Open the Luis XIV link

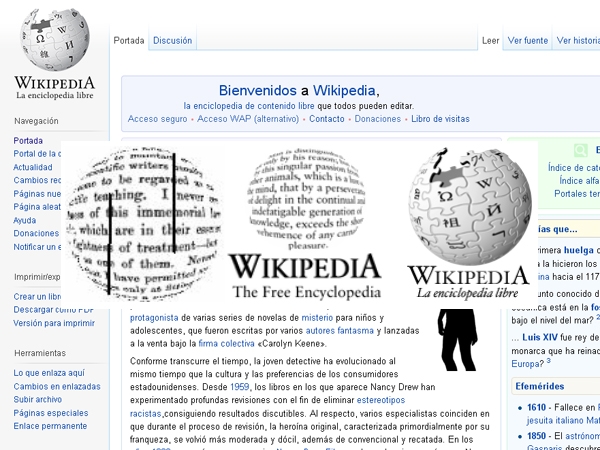click(x=540, y=338)
